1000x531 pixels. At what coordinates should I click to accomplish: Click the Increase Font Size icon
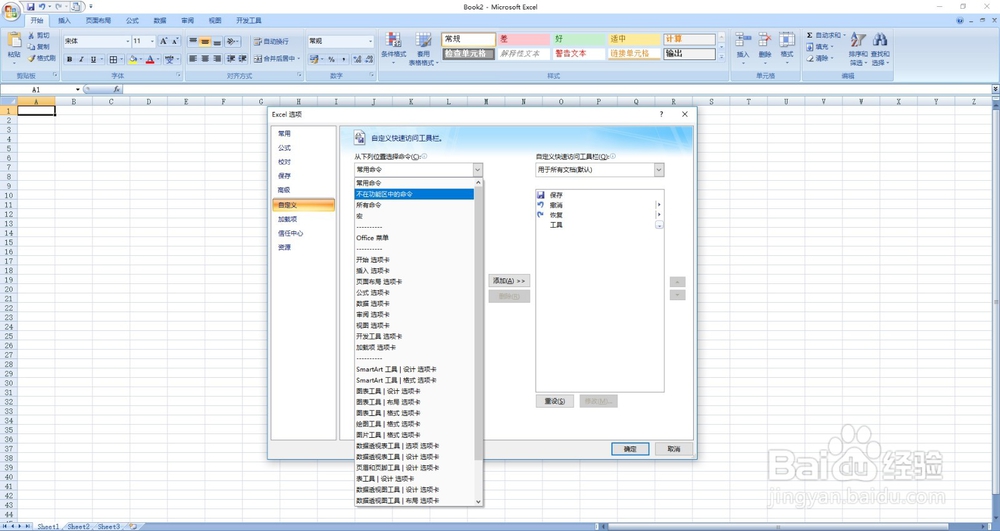click(163, 41)
